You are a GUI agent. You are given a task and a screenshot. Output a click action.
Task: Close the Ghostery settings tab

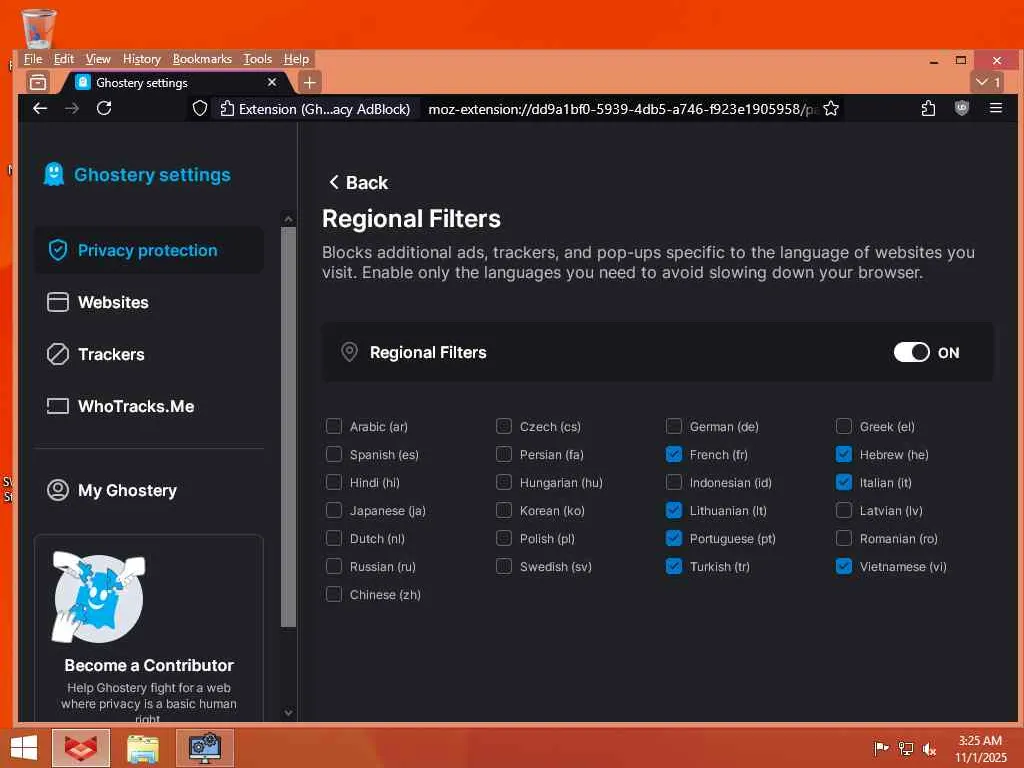point(272,82)
